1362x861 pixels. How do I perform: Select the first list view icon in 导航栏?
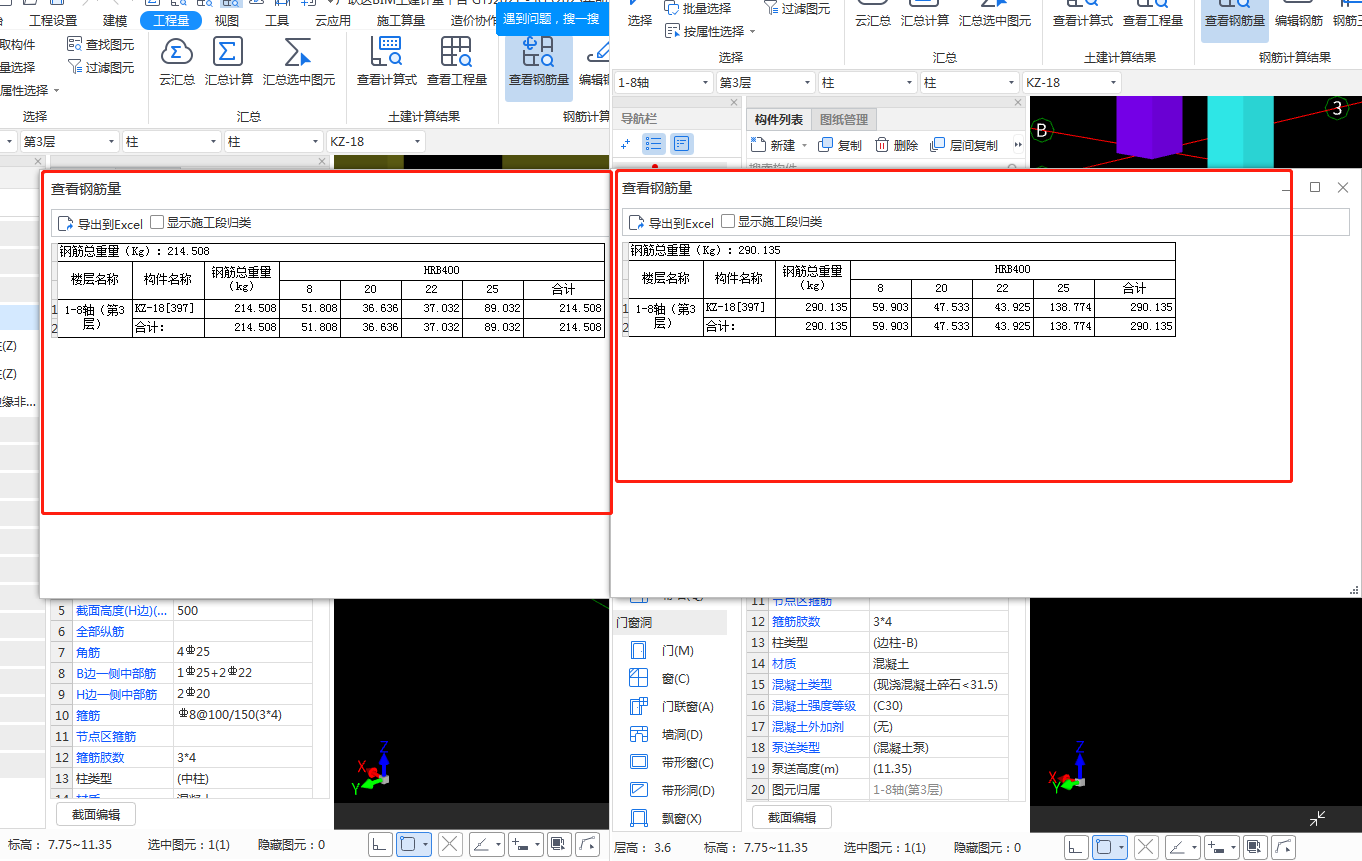click(x=654, y=144)
